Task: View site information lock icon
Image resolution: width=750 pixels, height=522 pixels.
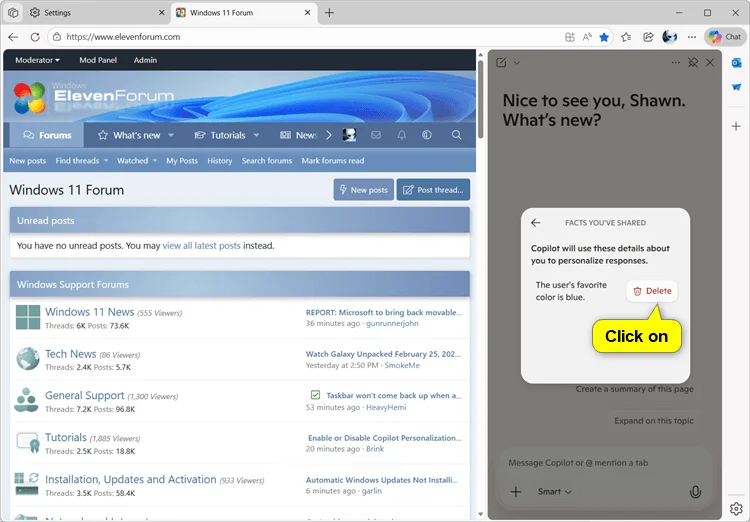Action: [x=57, y=37]
